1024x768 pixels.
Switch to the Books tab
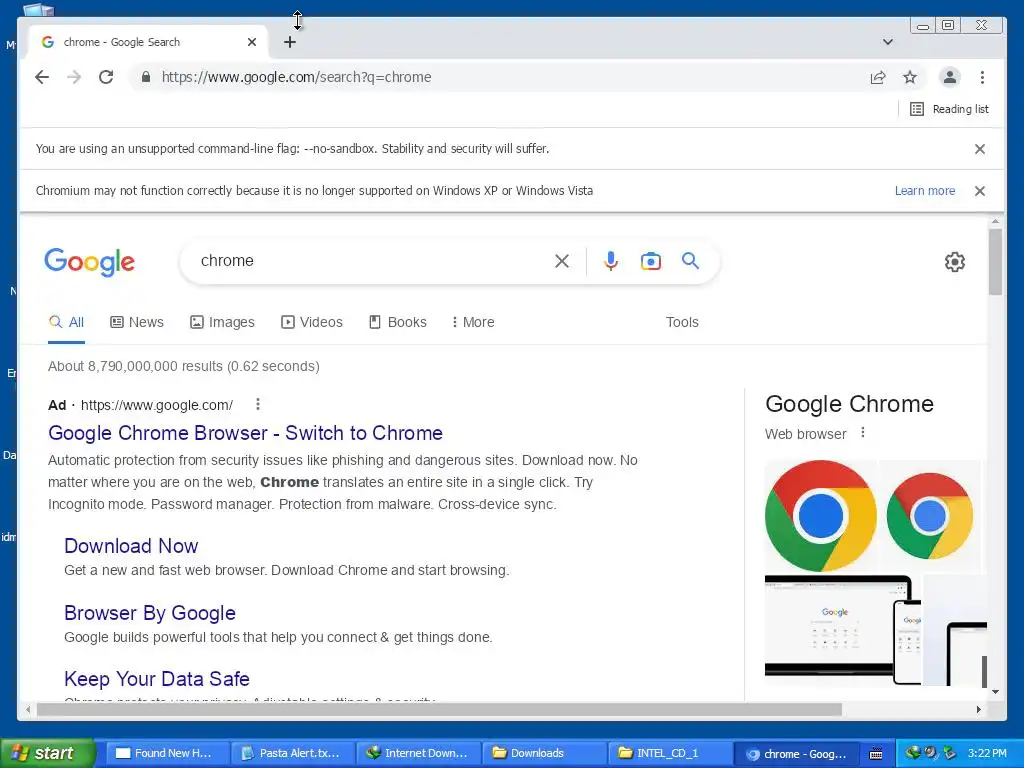pyautogui.click(x=398, y=323)
